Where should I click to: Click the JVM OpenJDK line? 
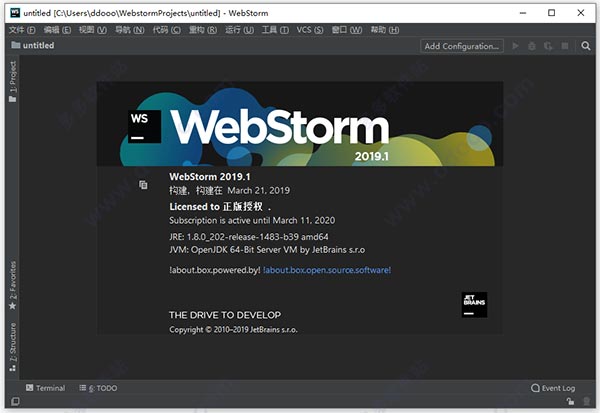[267, 250]
